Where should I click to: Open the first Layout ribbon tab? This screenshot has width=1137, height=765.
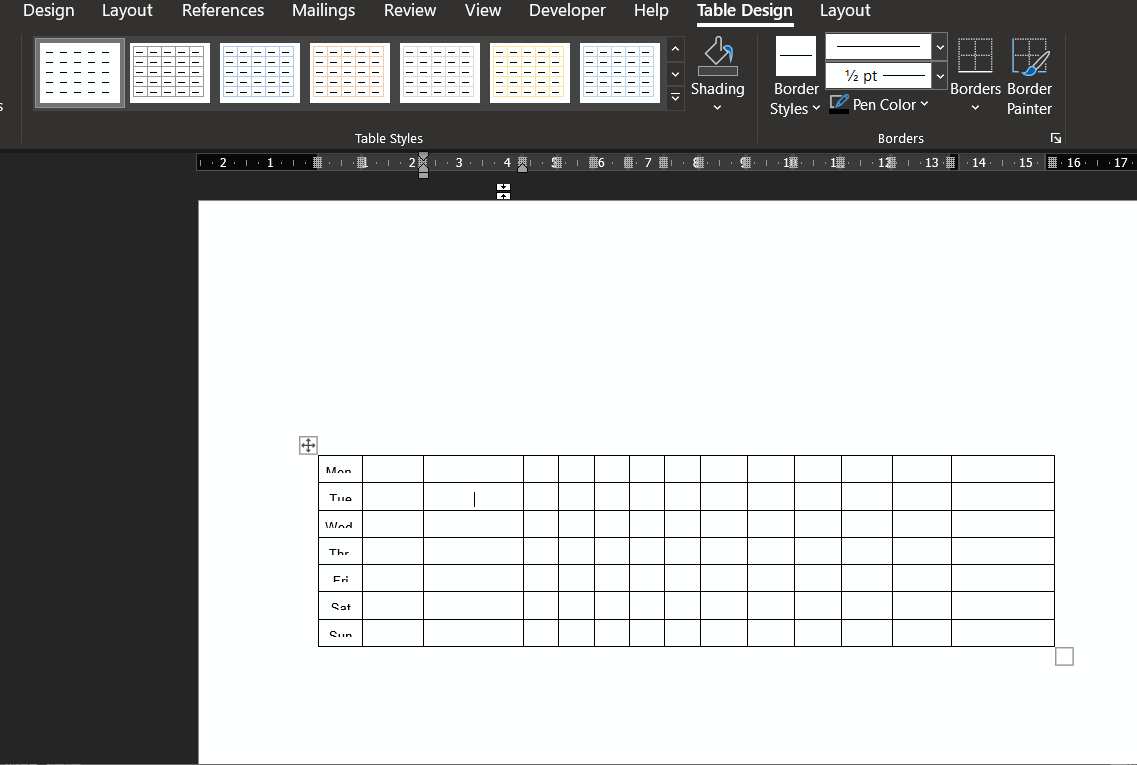[x=127, y=11]
